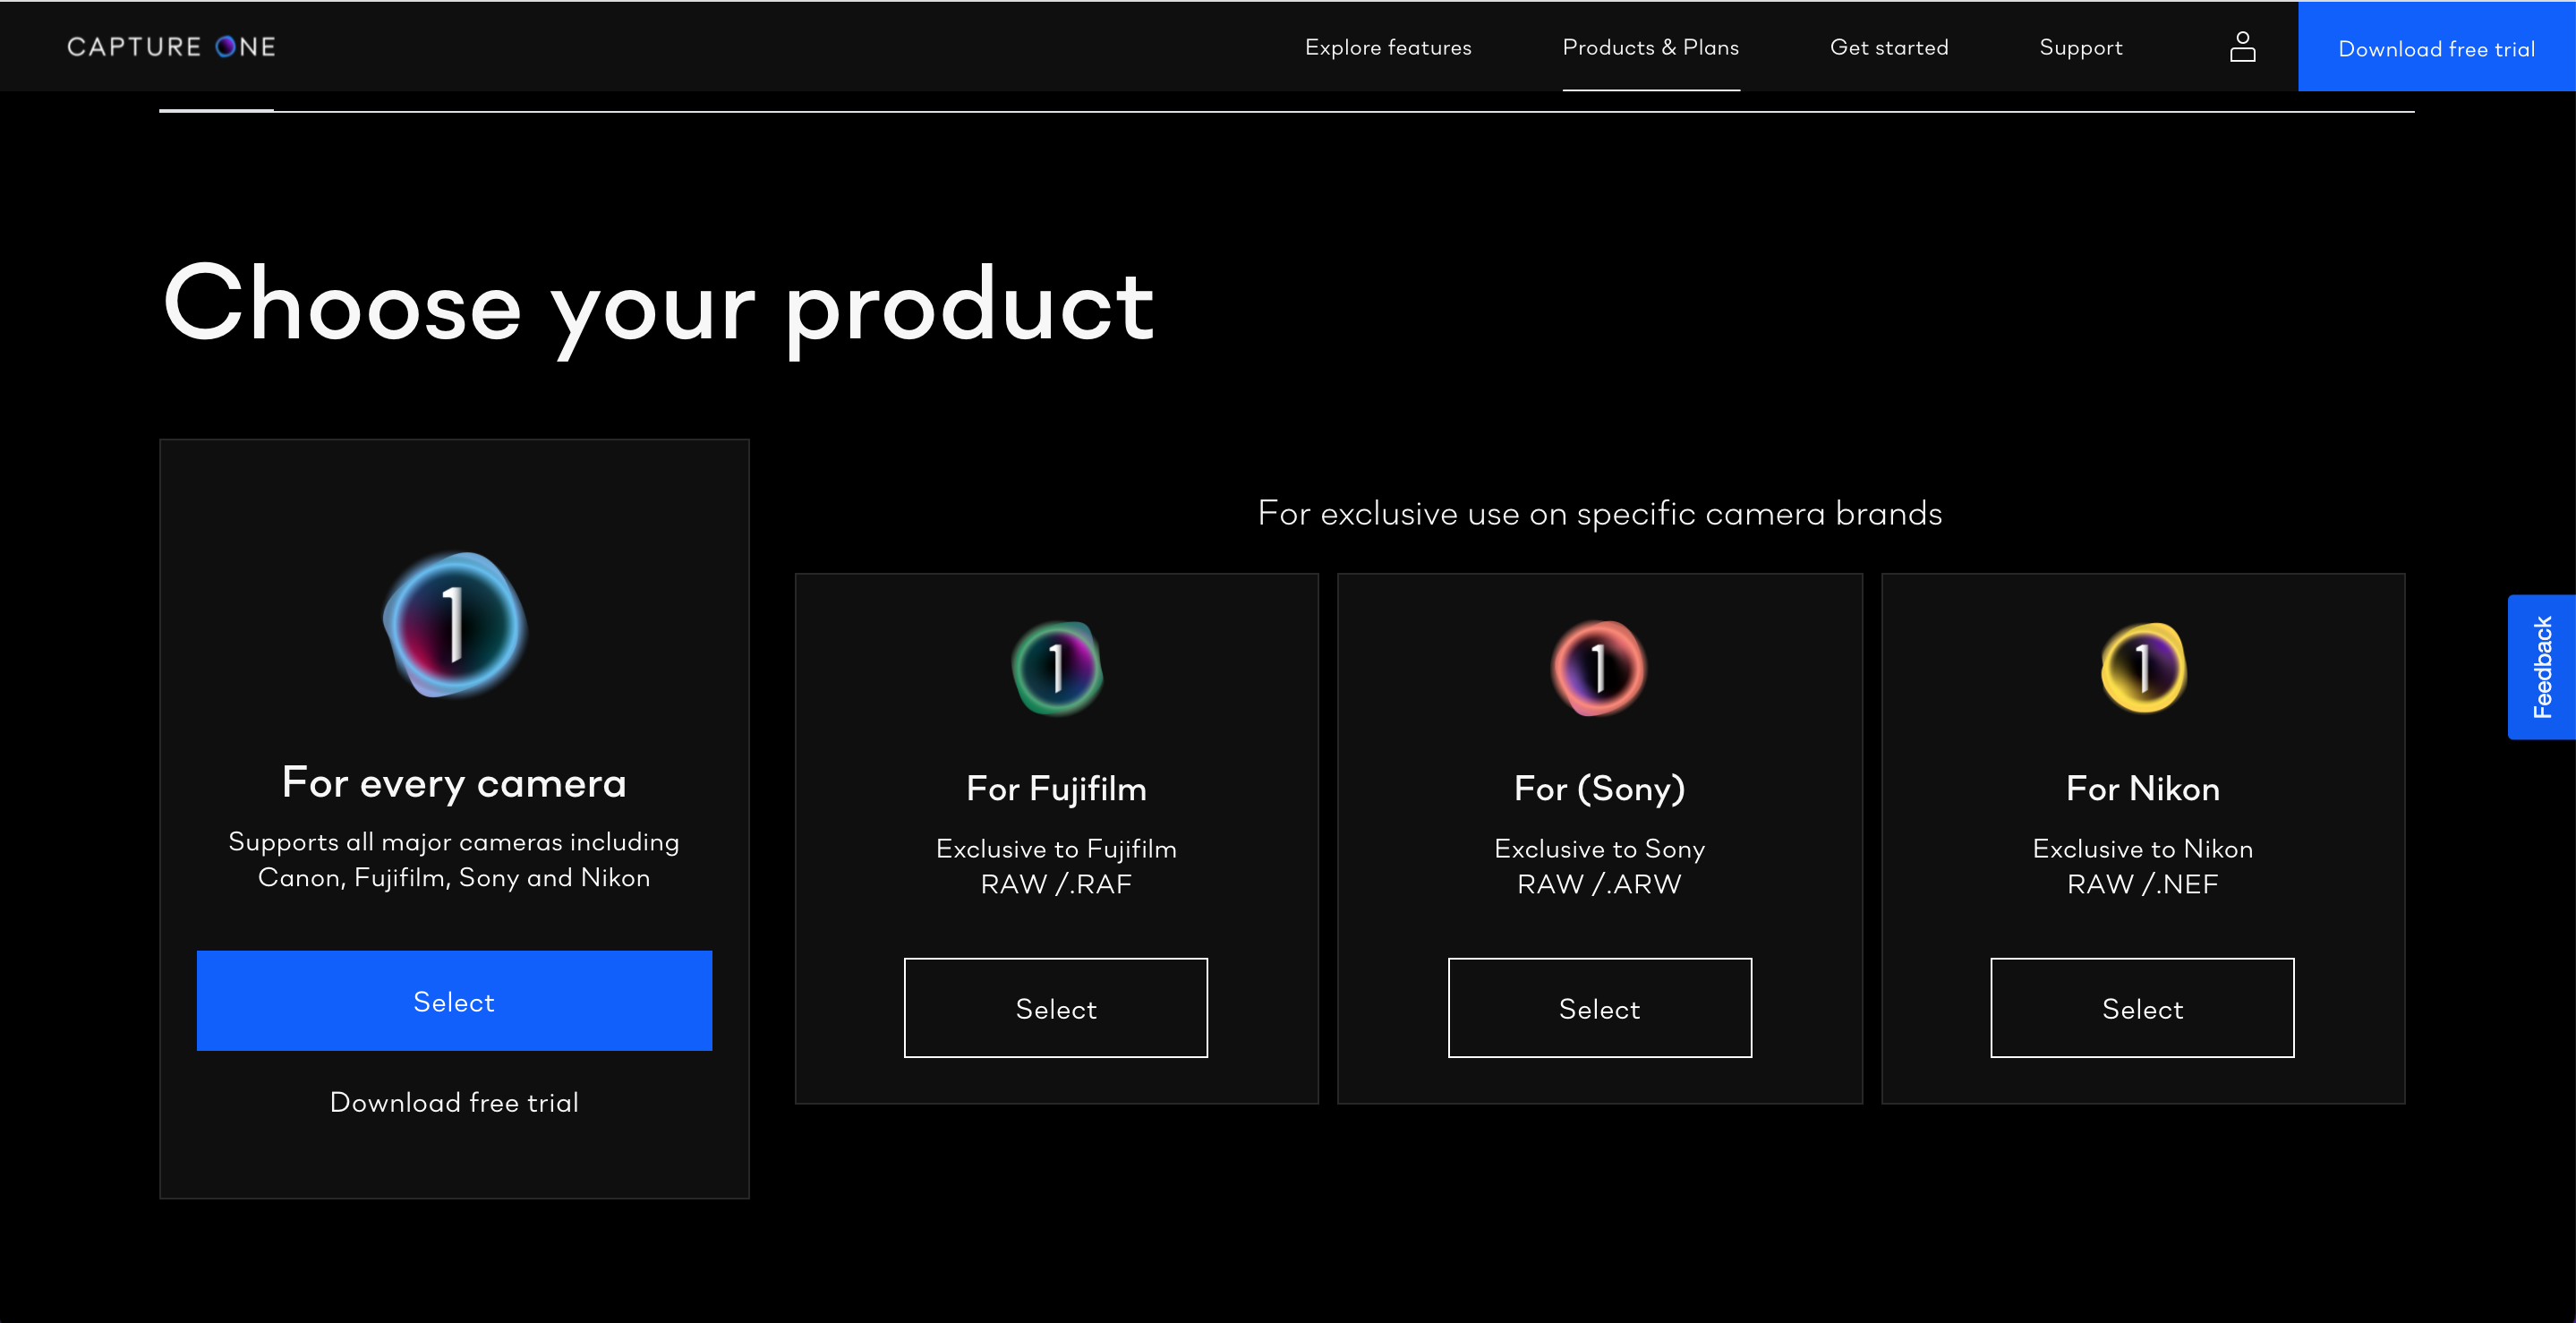Click the Capture One logo
The width and height of the screenshot is (2576, 1323).
point(171,47)
